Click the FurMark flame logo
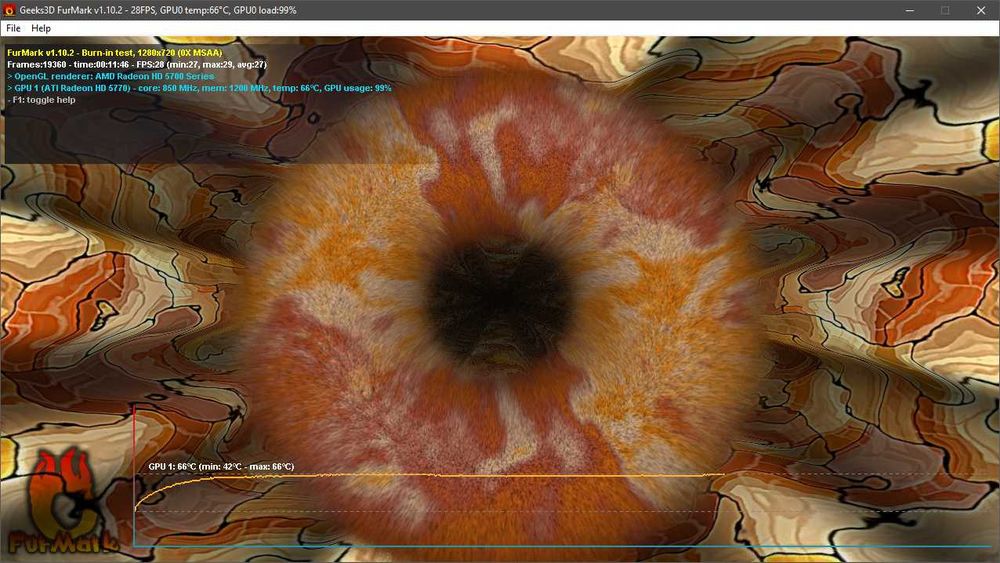The width and height of the screenshot is (1000, 563). pos(62,501)
